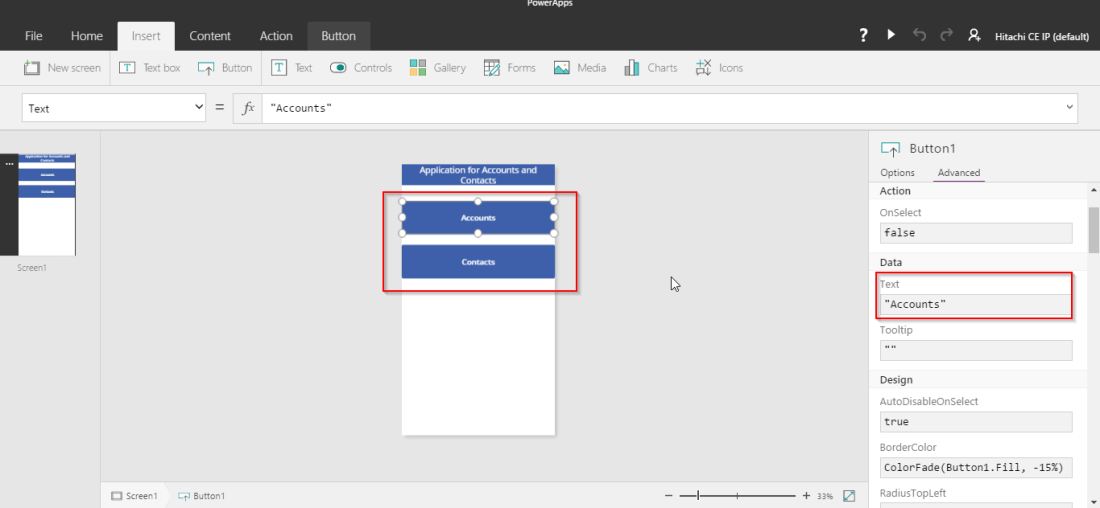Click the Help question mark icon

pos(863,35)
